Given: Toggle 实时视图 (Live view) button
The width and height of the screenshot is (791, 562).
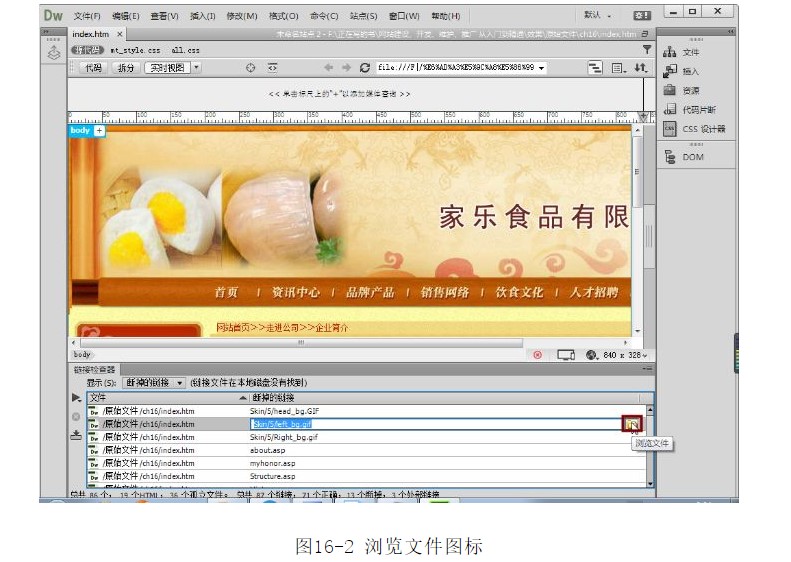Looking at the screenshot, I should coord(166,68).
